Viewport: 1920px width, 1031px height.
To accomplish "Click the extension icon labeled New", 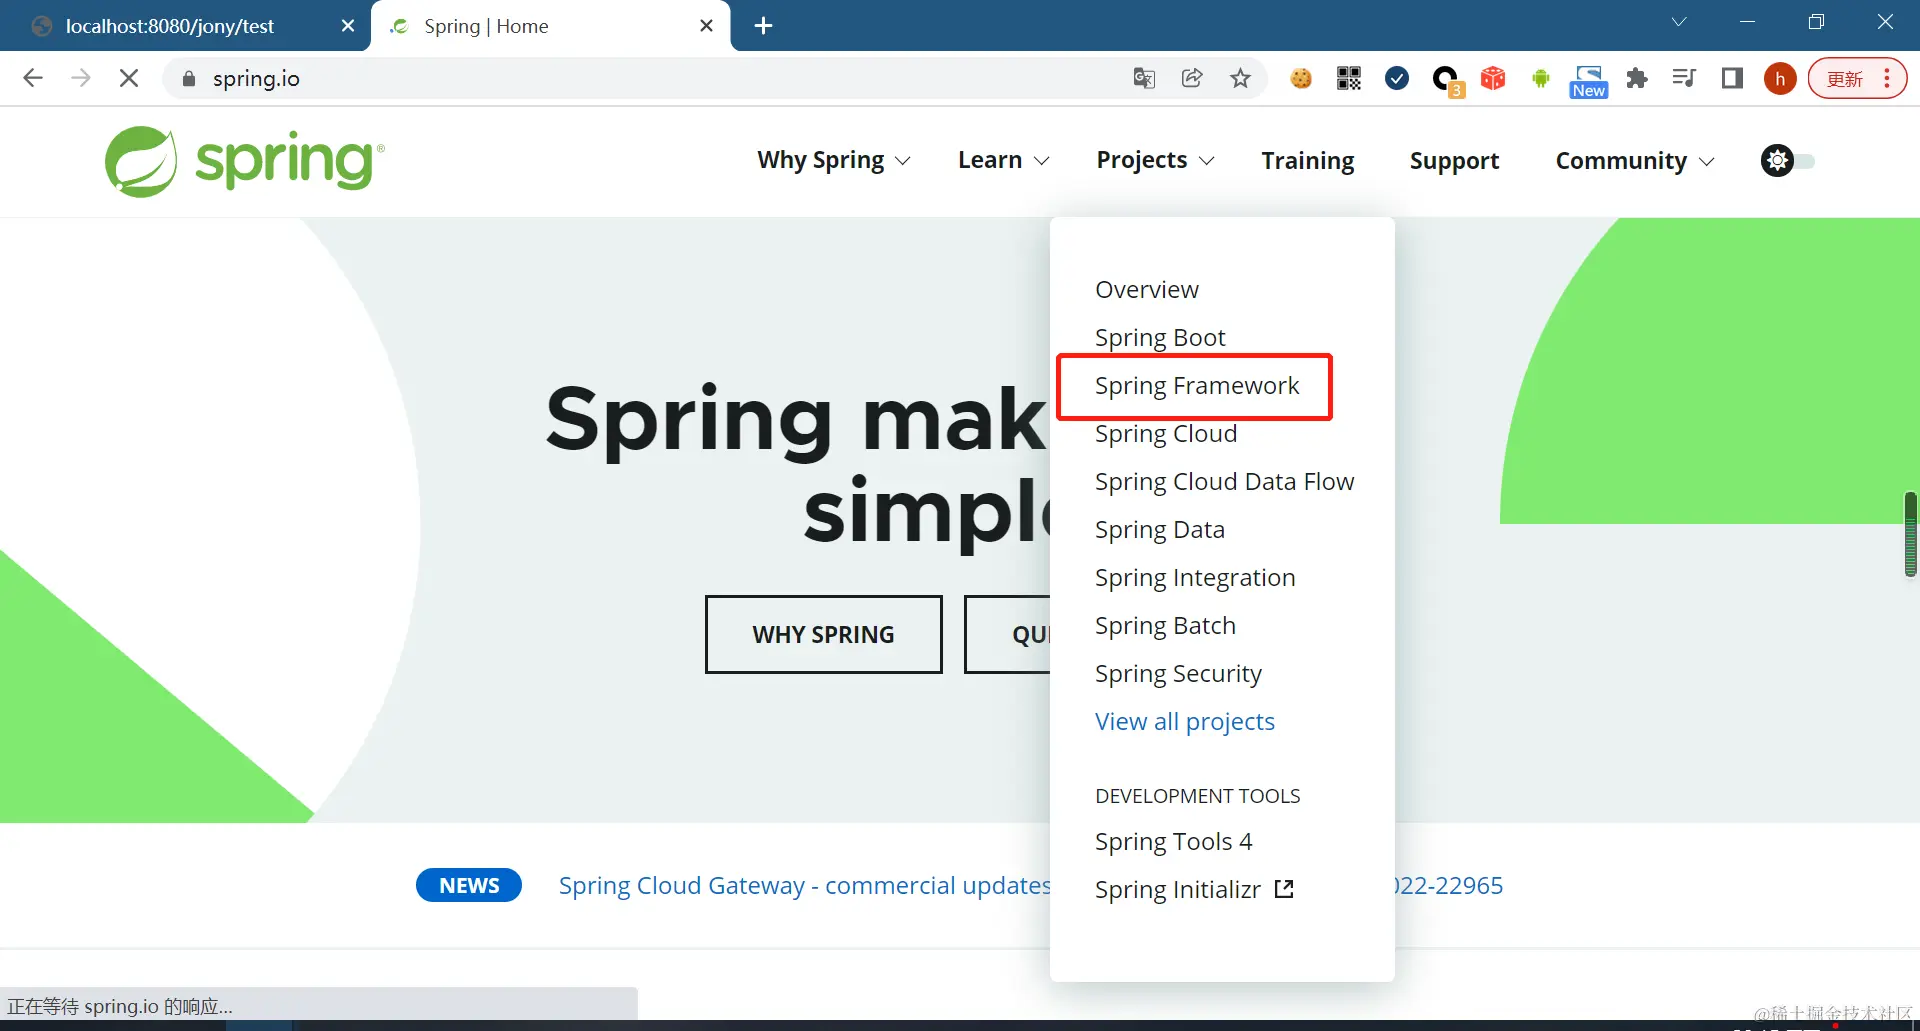I will click(1589, 81).
